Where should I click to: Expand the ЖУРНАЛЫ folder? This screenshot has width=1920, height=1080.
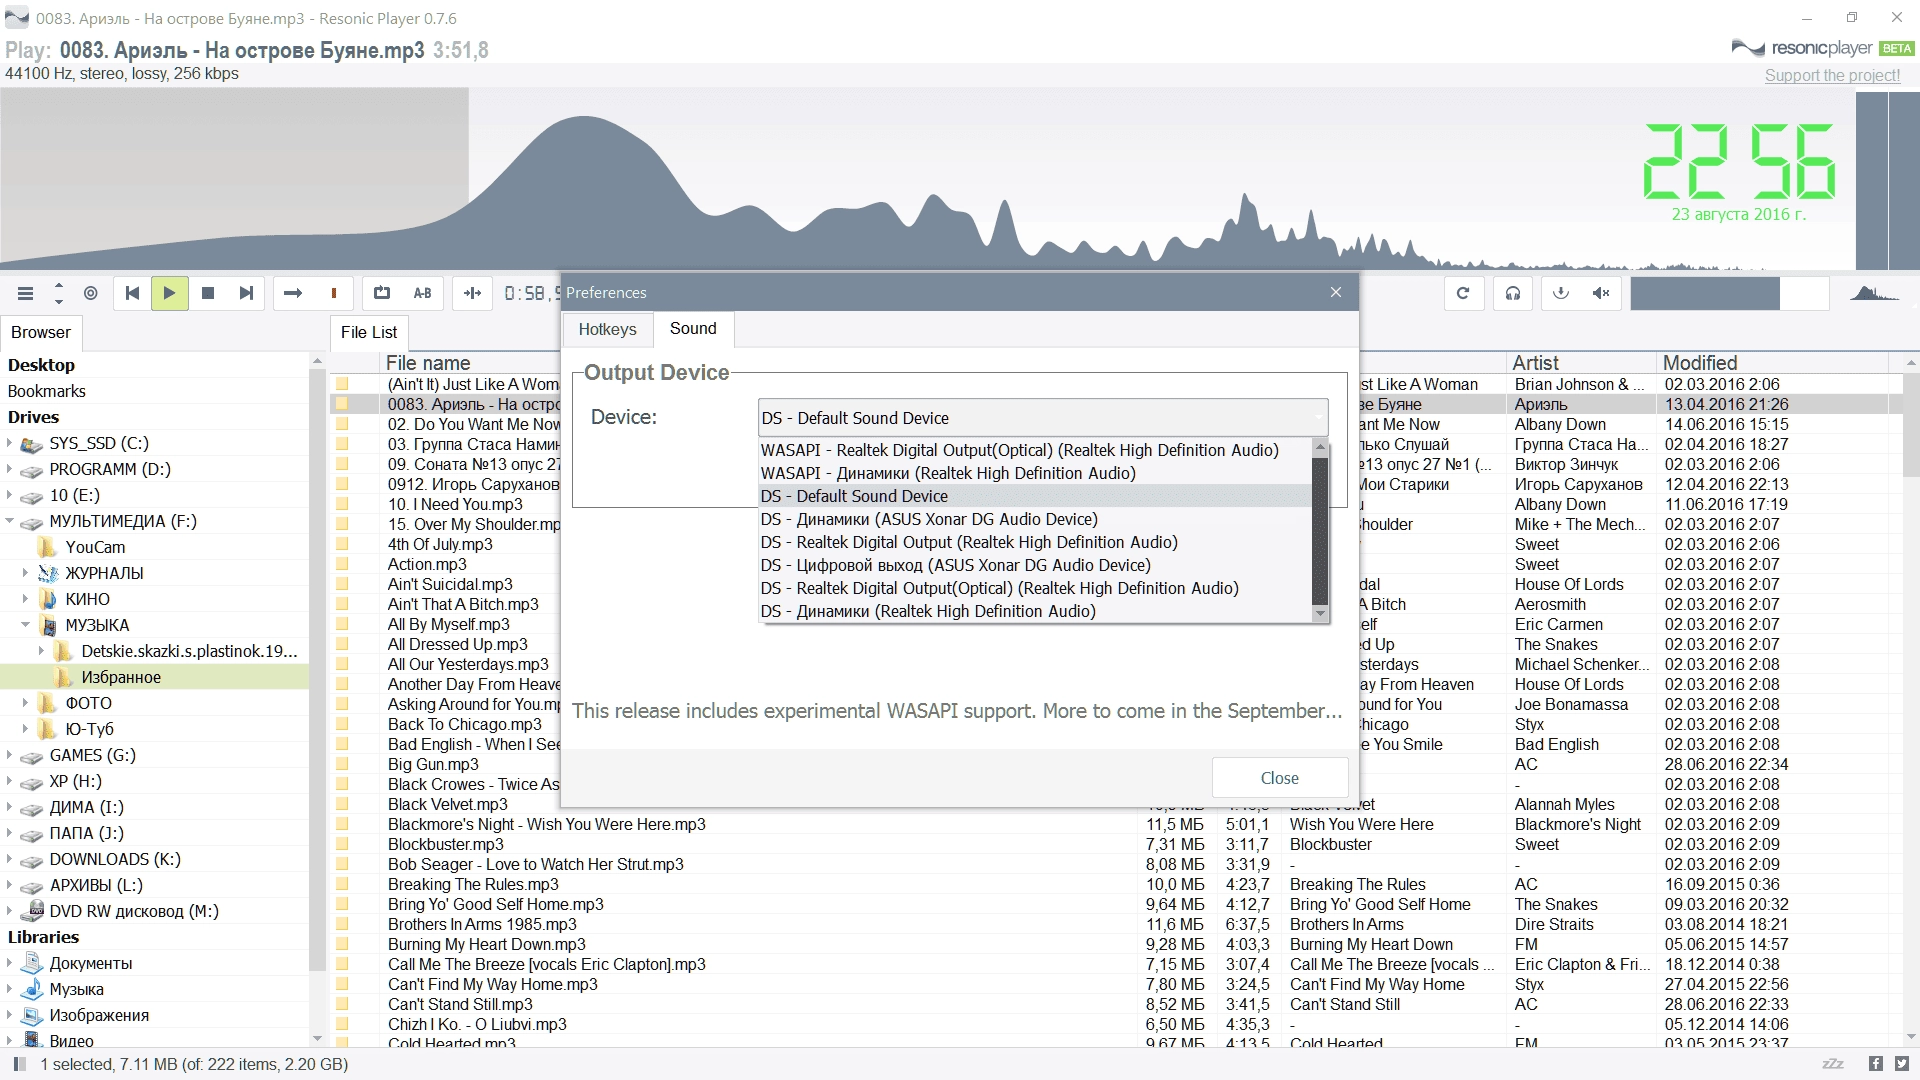tap(26, 573)
